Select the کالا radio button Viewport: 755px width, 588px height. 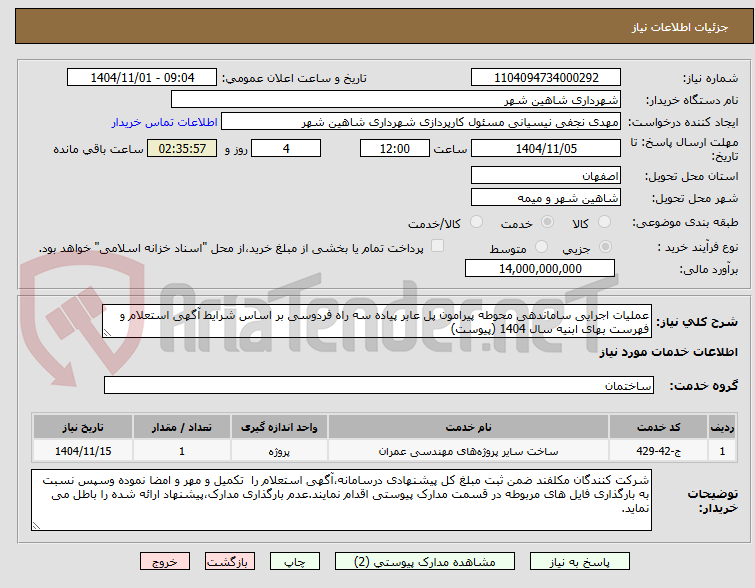pyautogui.click(x=604, y=222)
